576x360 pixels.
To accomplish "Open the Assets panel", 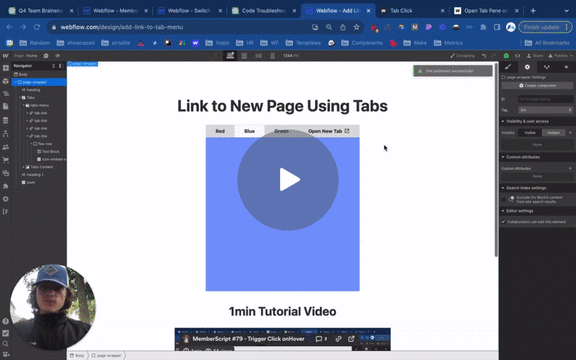I will pyautogui.click(x=6, y=173).
